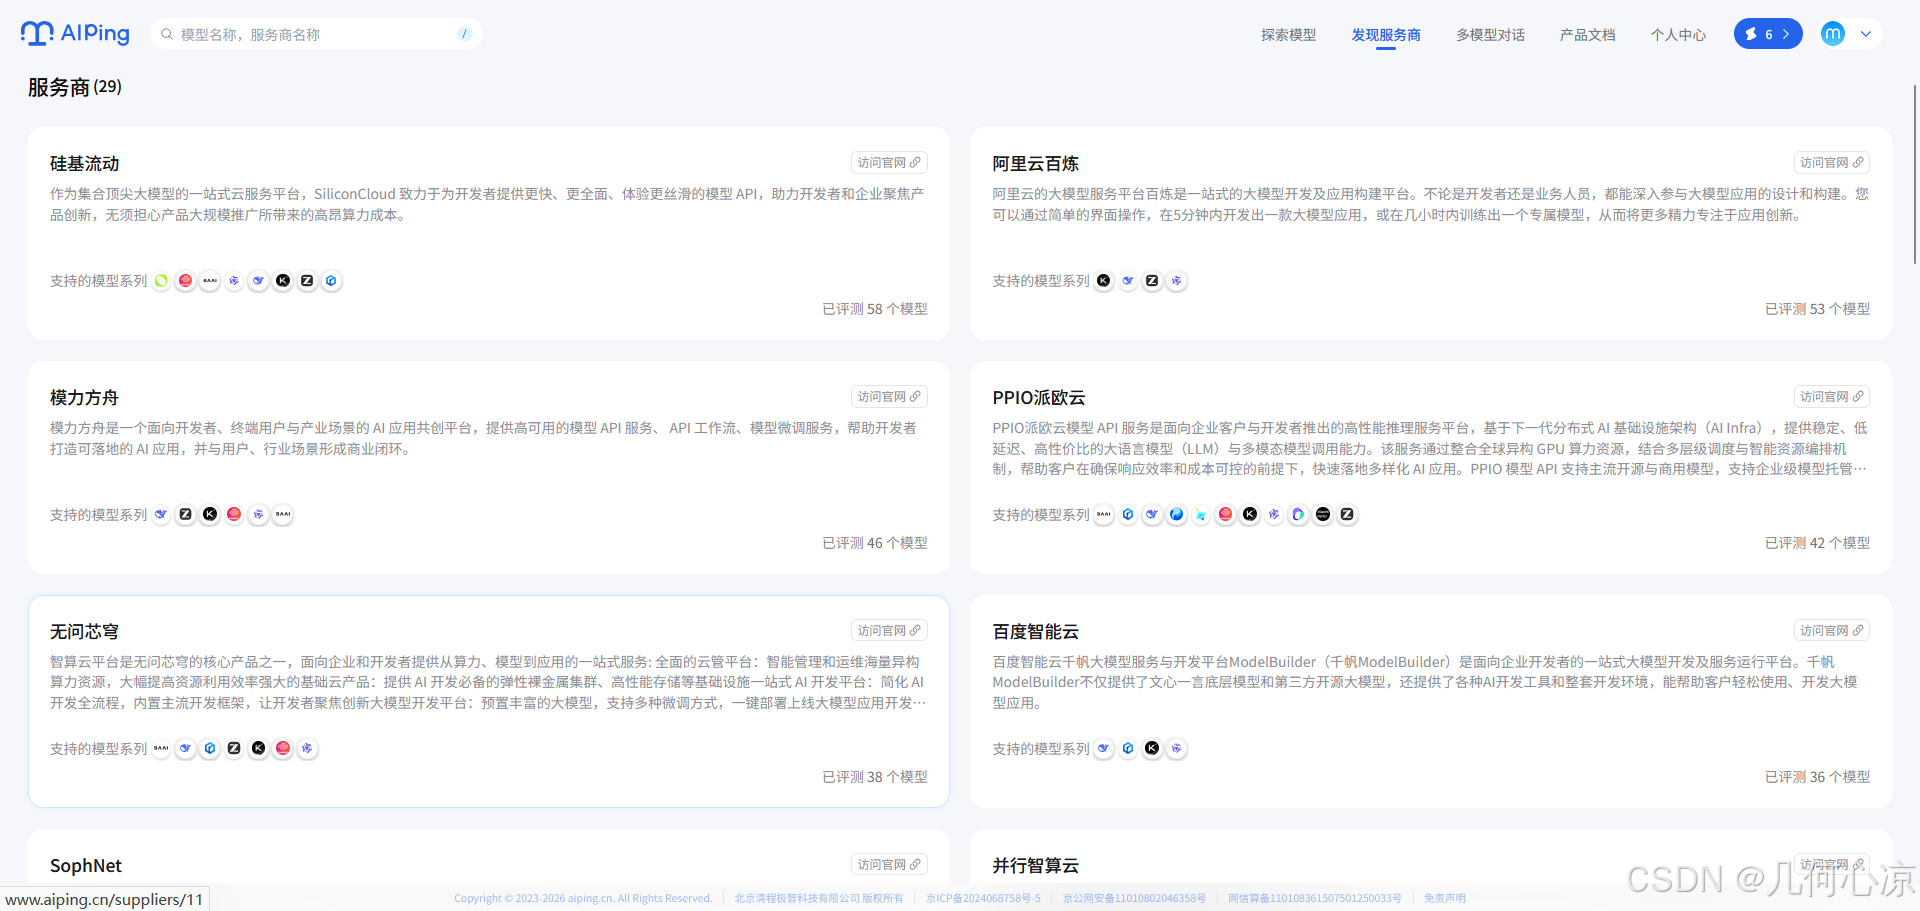Click Kimi K icon in 阿里云百炼 card
Viewport: 1920px width, 911px height.
1103,281
